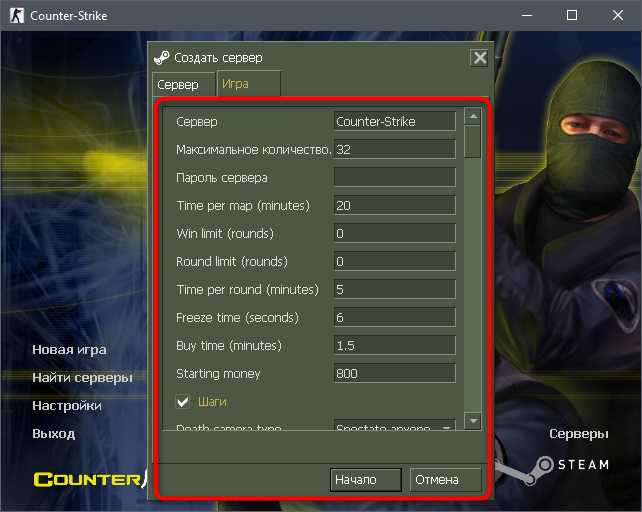
Task: Edit the Сервер name field
Action: 395,121
